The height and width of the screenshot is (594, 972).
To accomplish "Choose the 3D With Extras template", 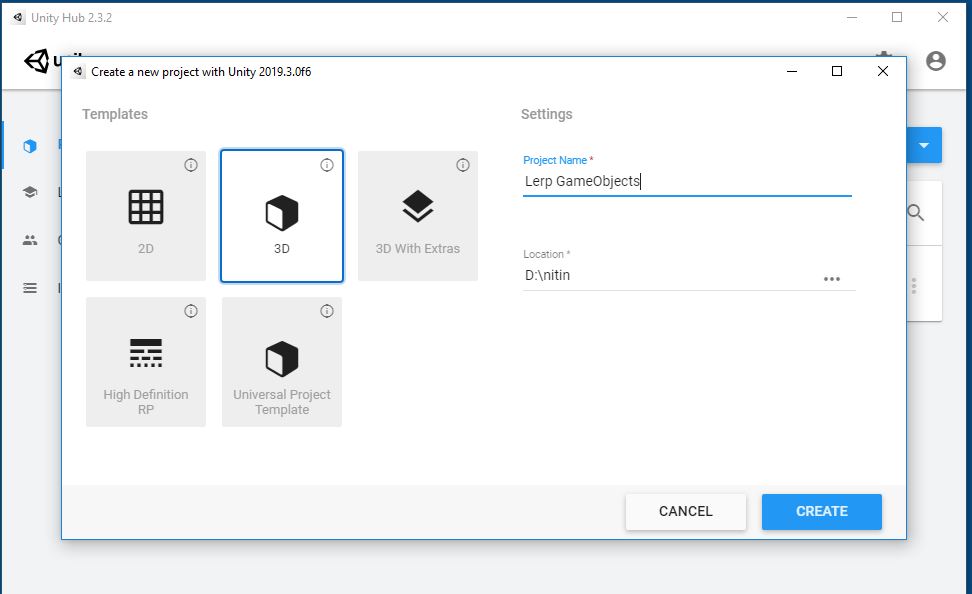I will pos(418,216).
